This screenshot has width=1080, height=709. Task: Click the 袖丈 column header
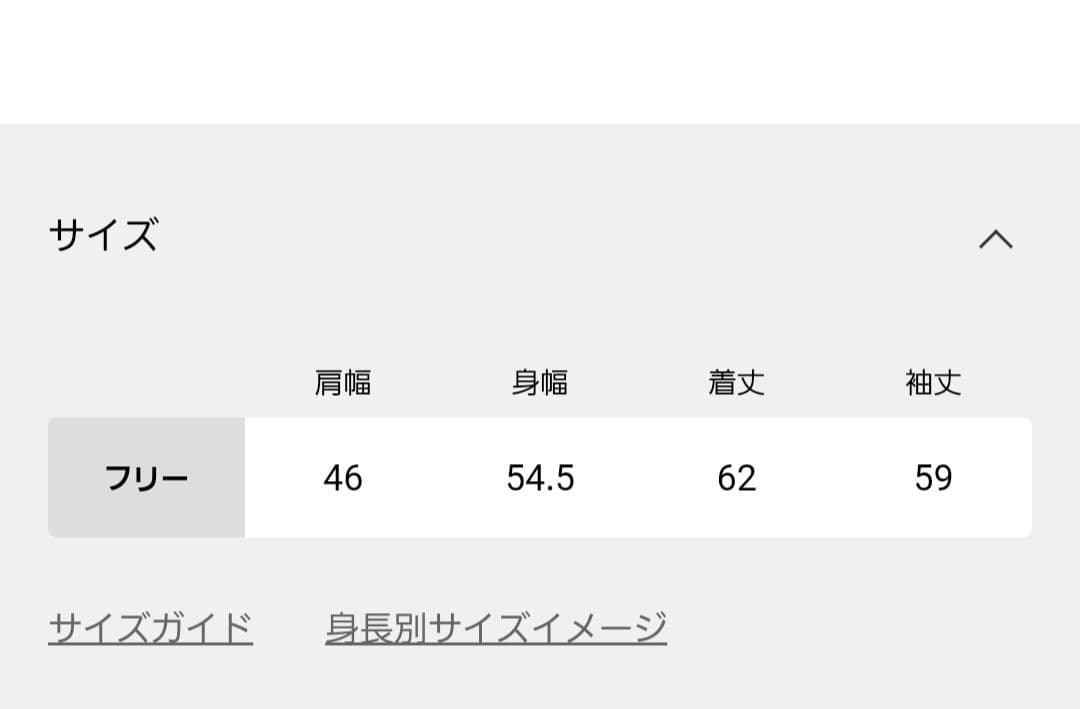point(934,383)
